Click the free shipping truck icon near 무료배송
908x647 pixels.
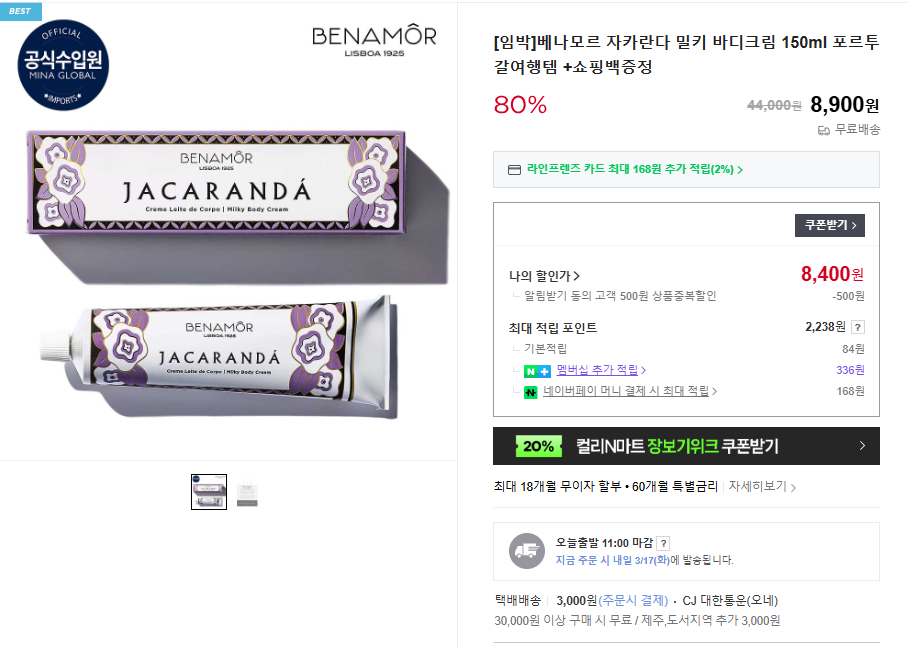[823, 131]
